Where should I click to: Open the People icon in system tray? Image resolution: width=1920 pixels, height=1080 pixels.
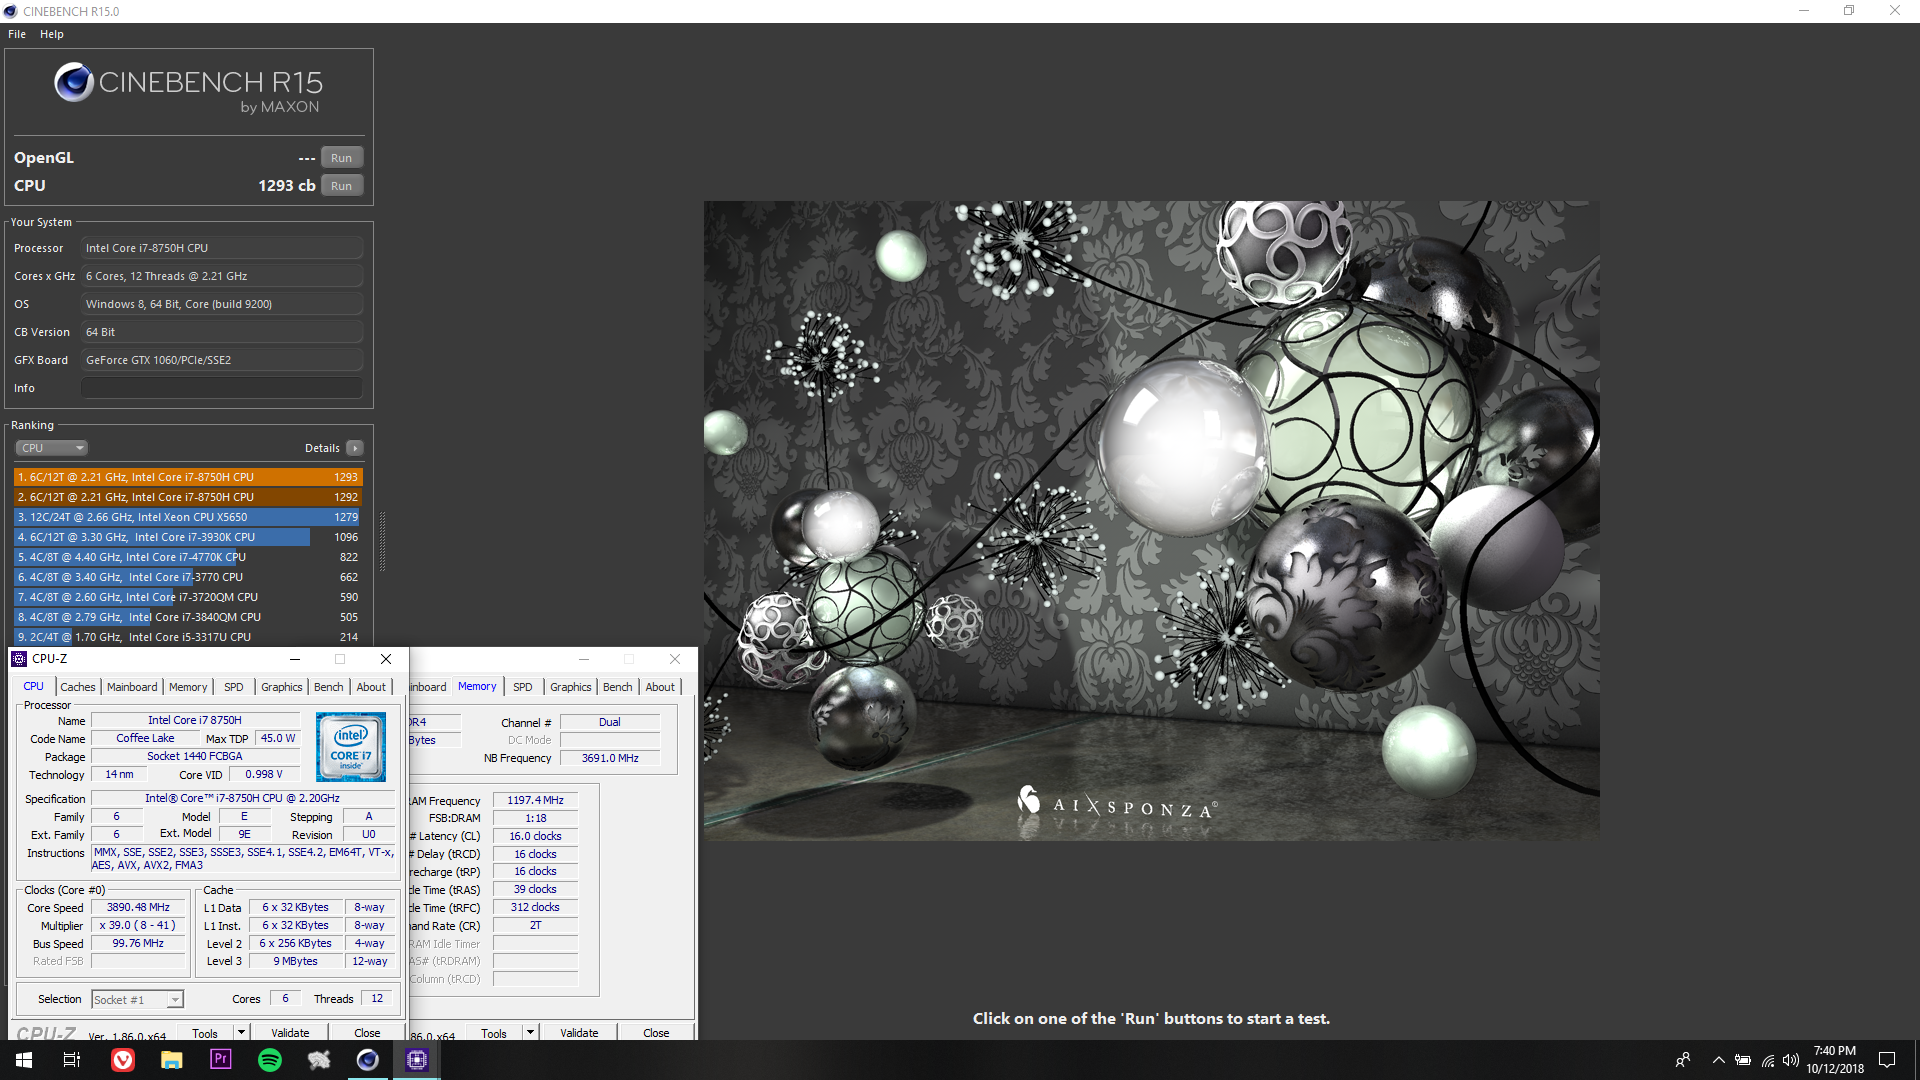(1683, 1060)
